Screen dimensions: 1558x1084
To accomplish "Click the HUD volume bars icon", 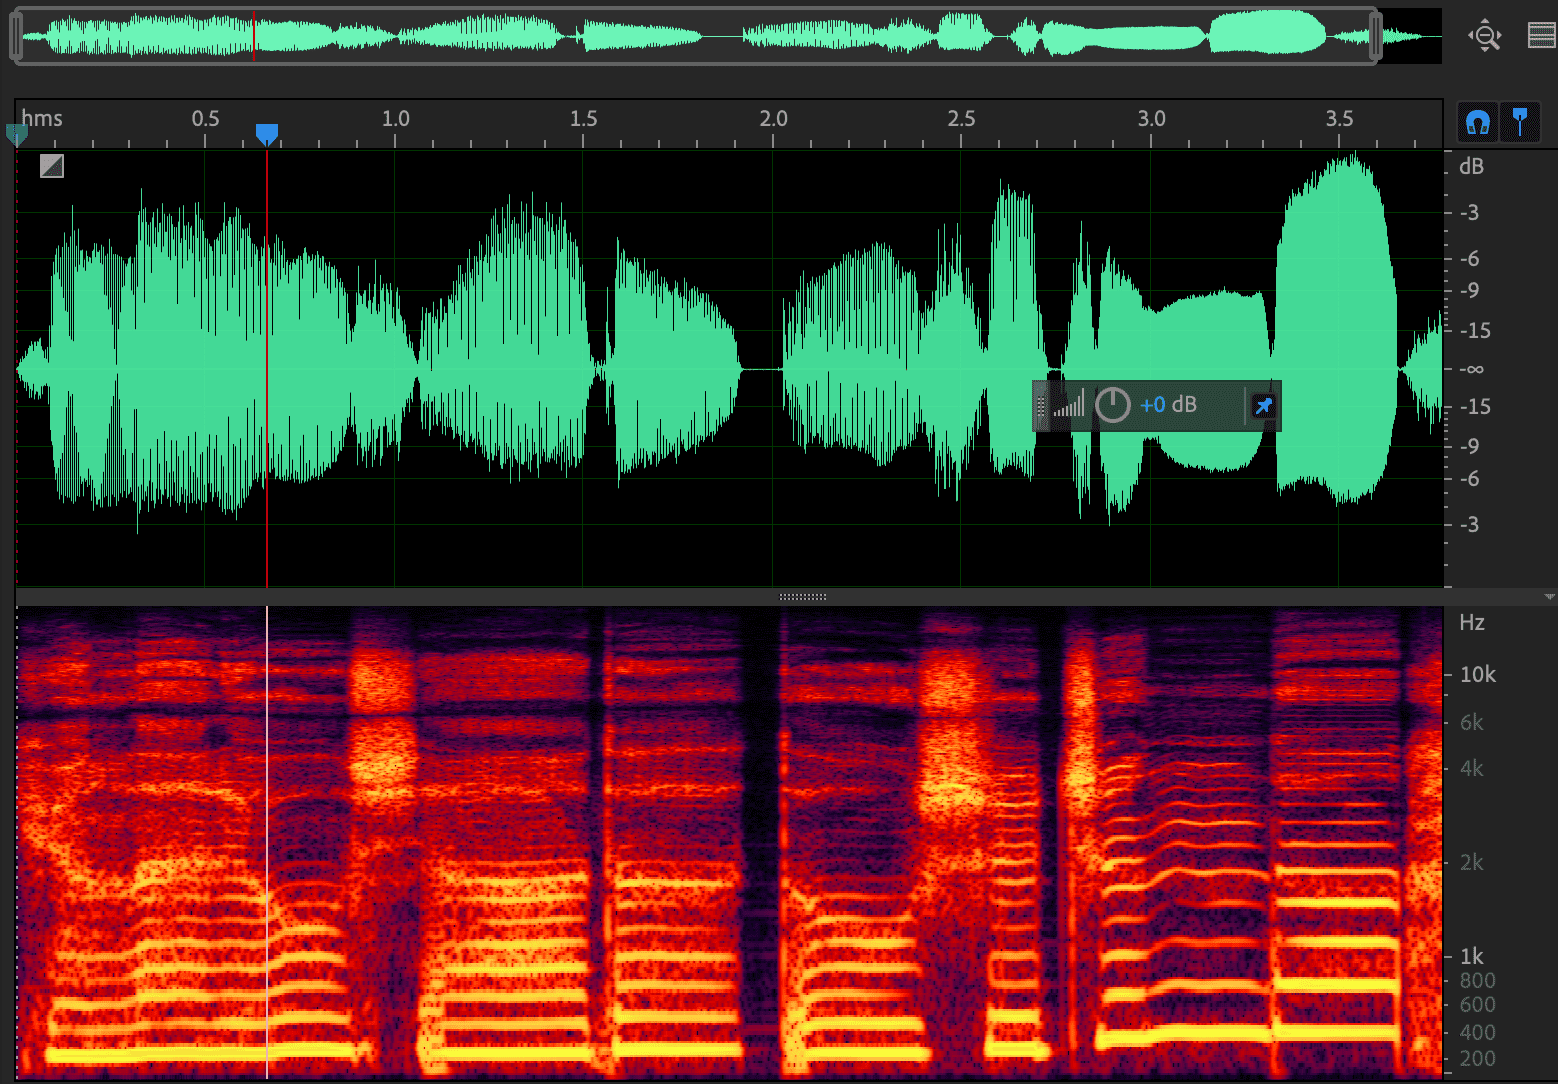I will point(1069,405).
